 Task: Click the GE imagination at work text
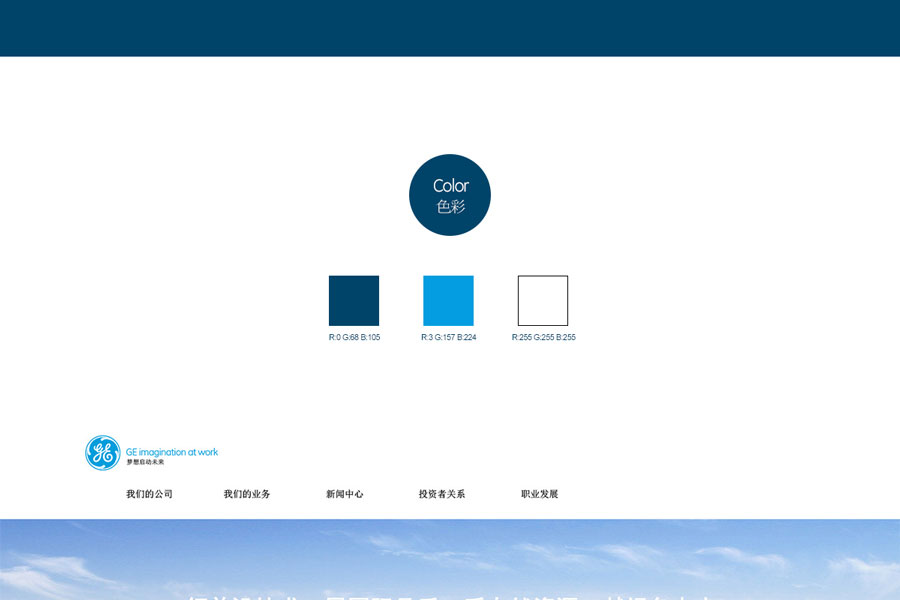coord(172,452)
